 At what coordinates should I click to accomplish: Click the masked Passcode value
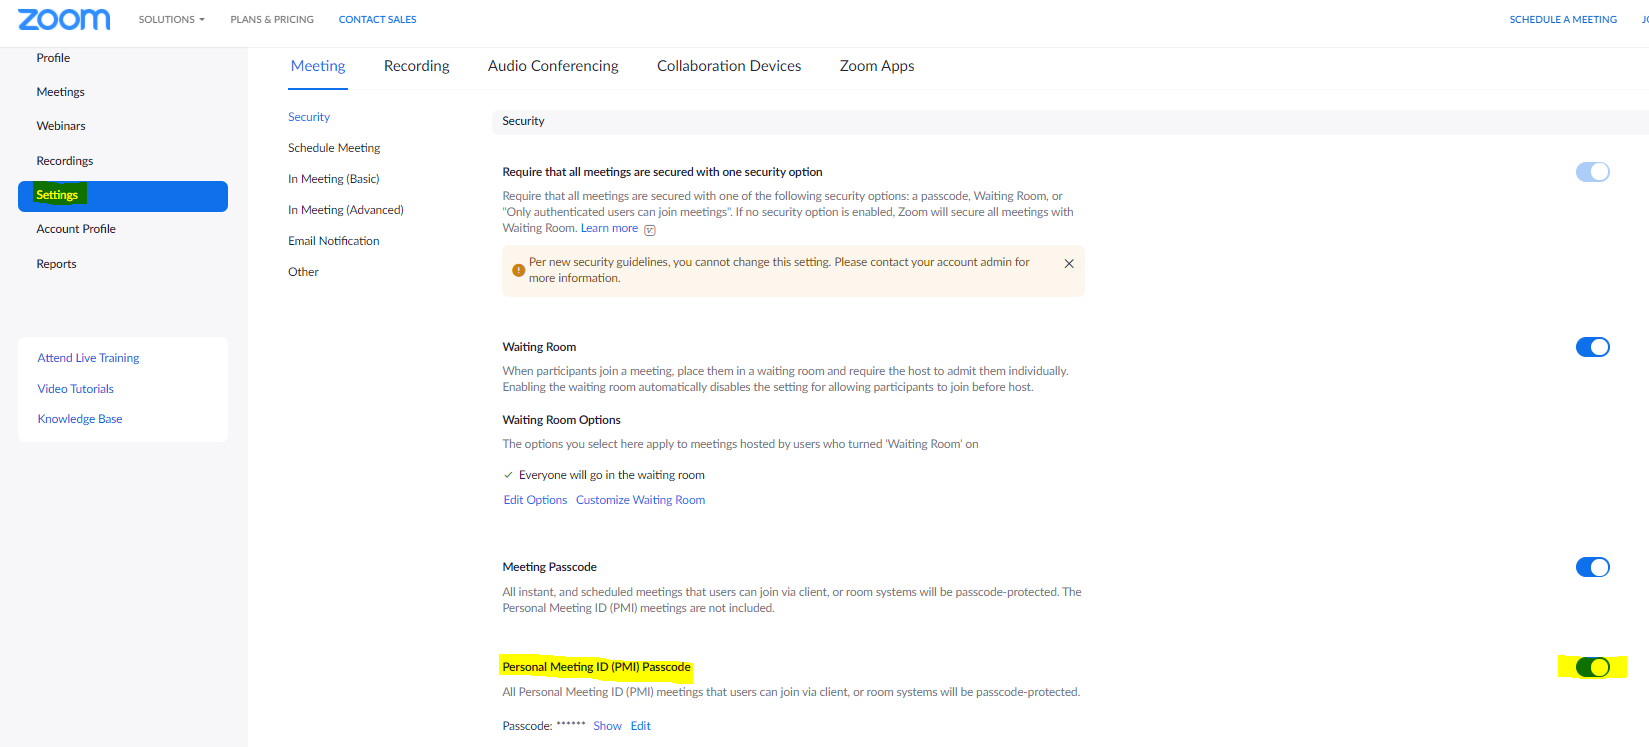(x=571, y=724)
